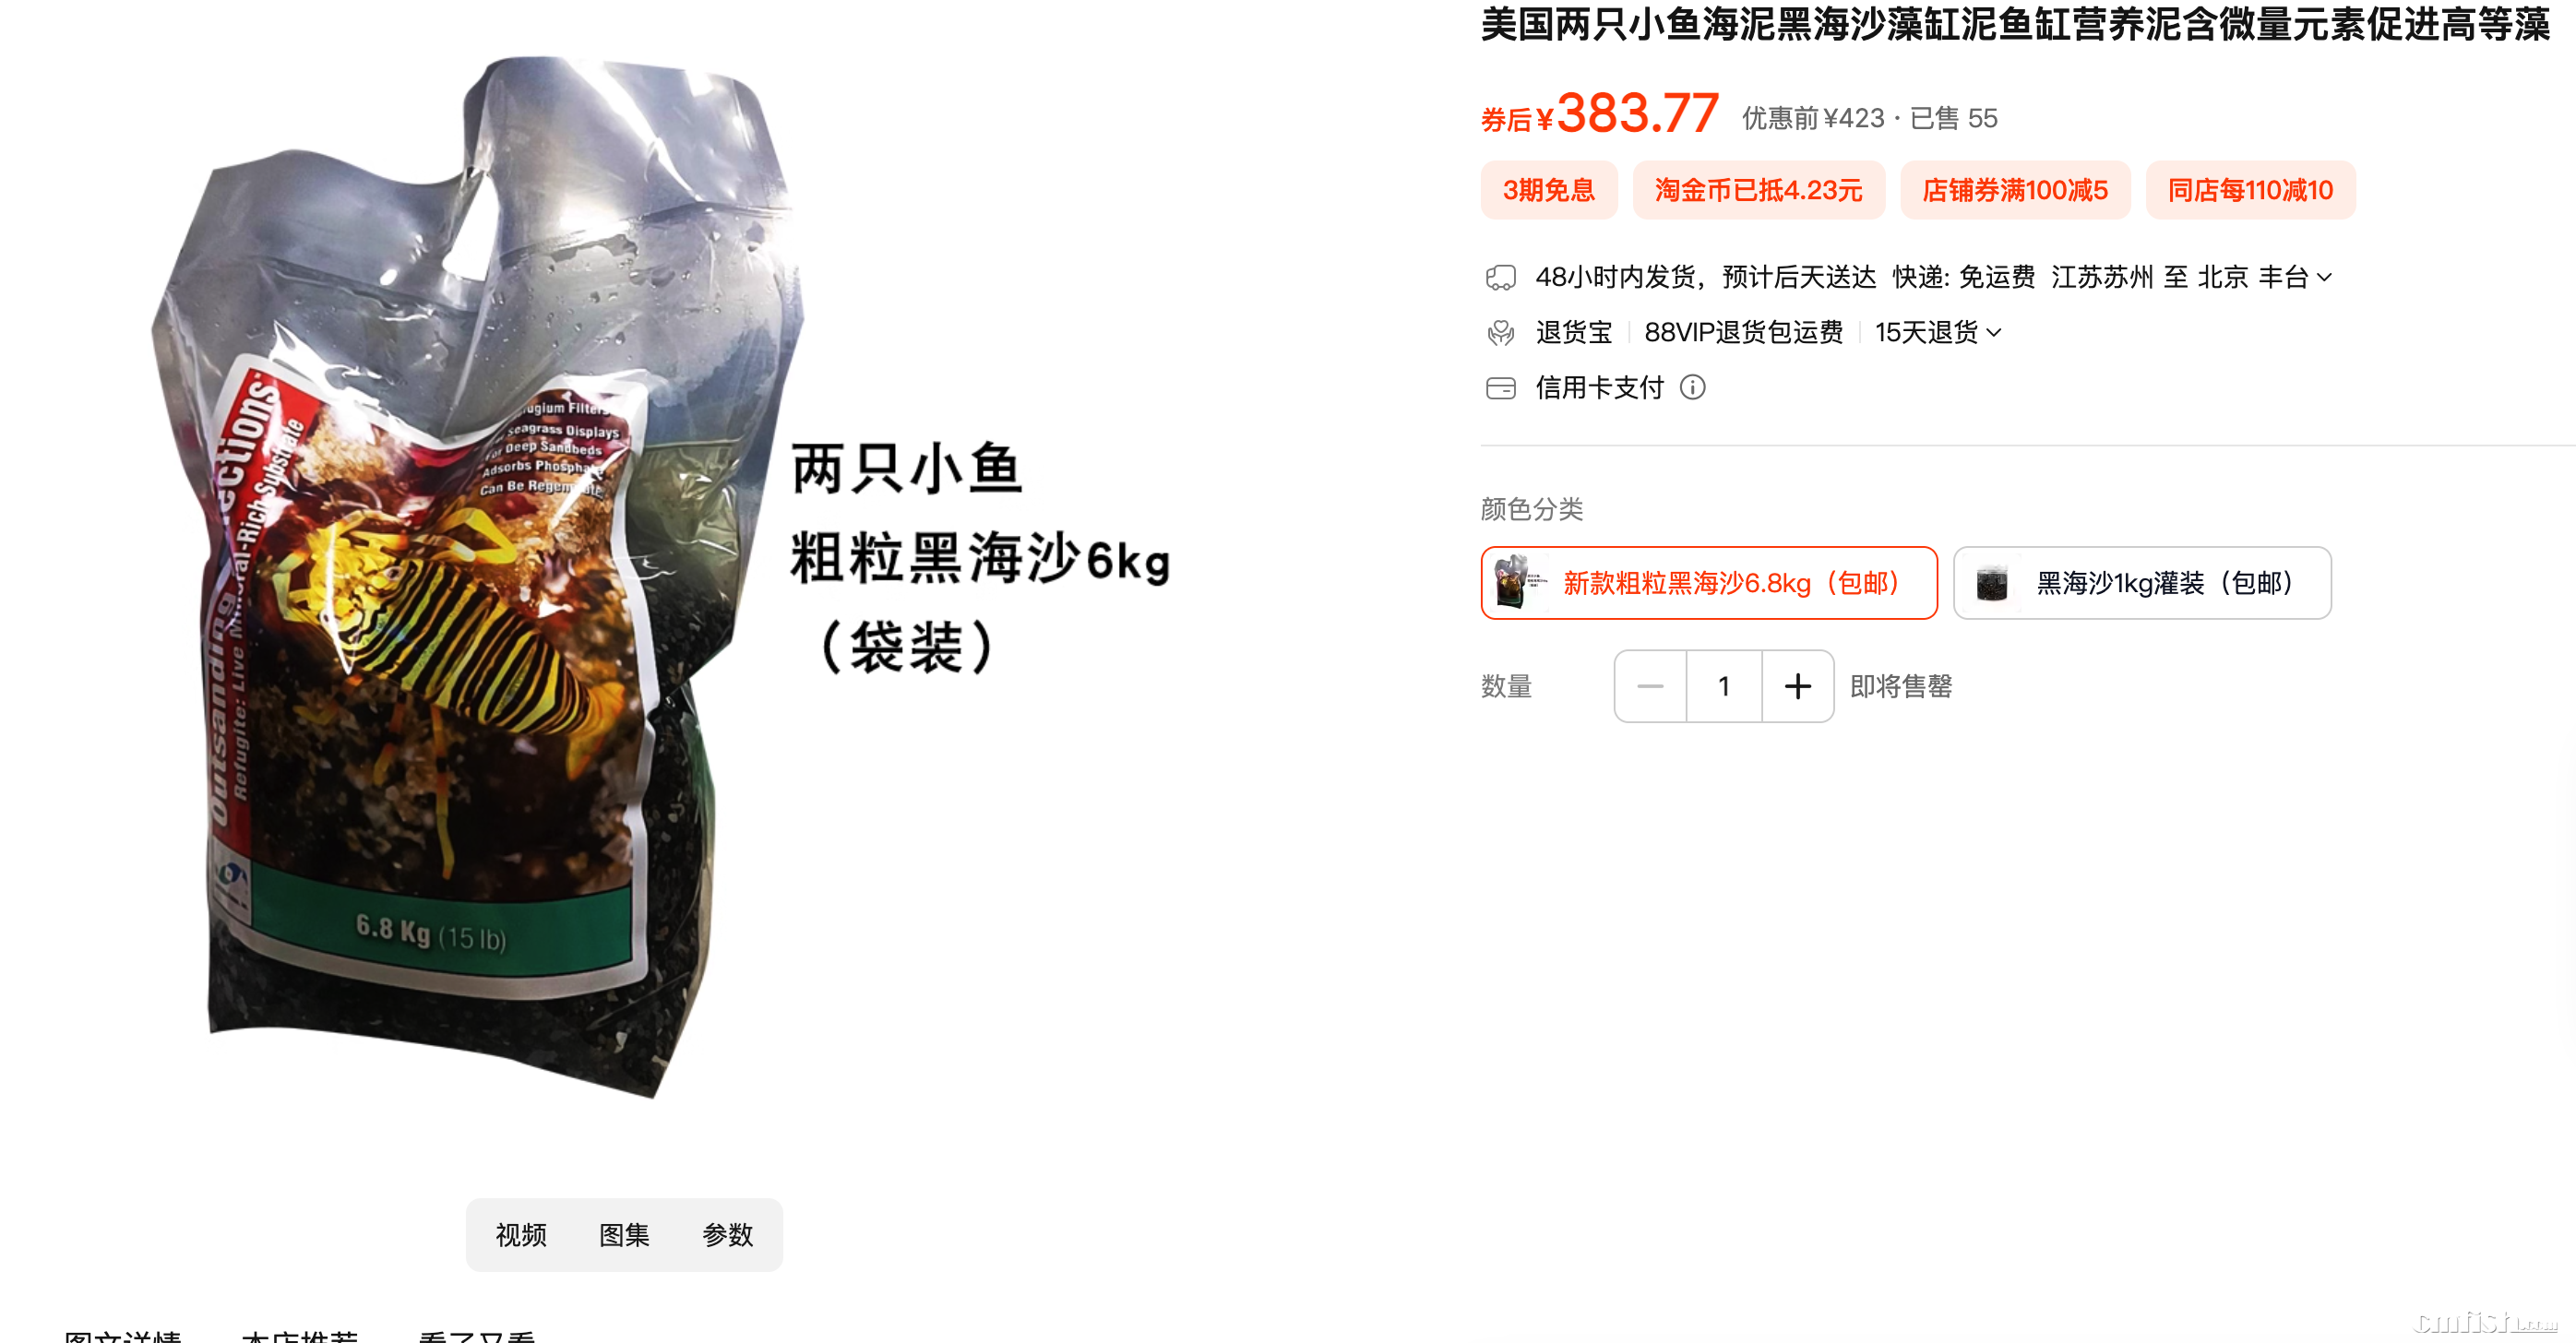Click the 6.8kg bag option thumbnail
The height and width of the screenshot is (1343, 2576).
tap(1517, 582)
